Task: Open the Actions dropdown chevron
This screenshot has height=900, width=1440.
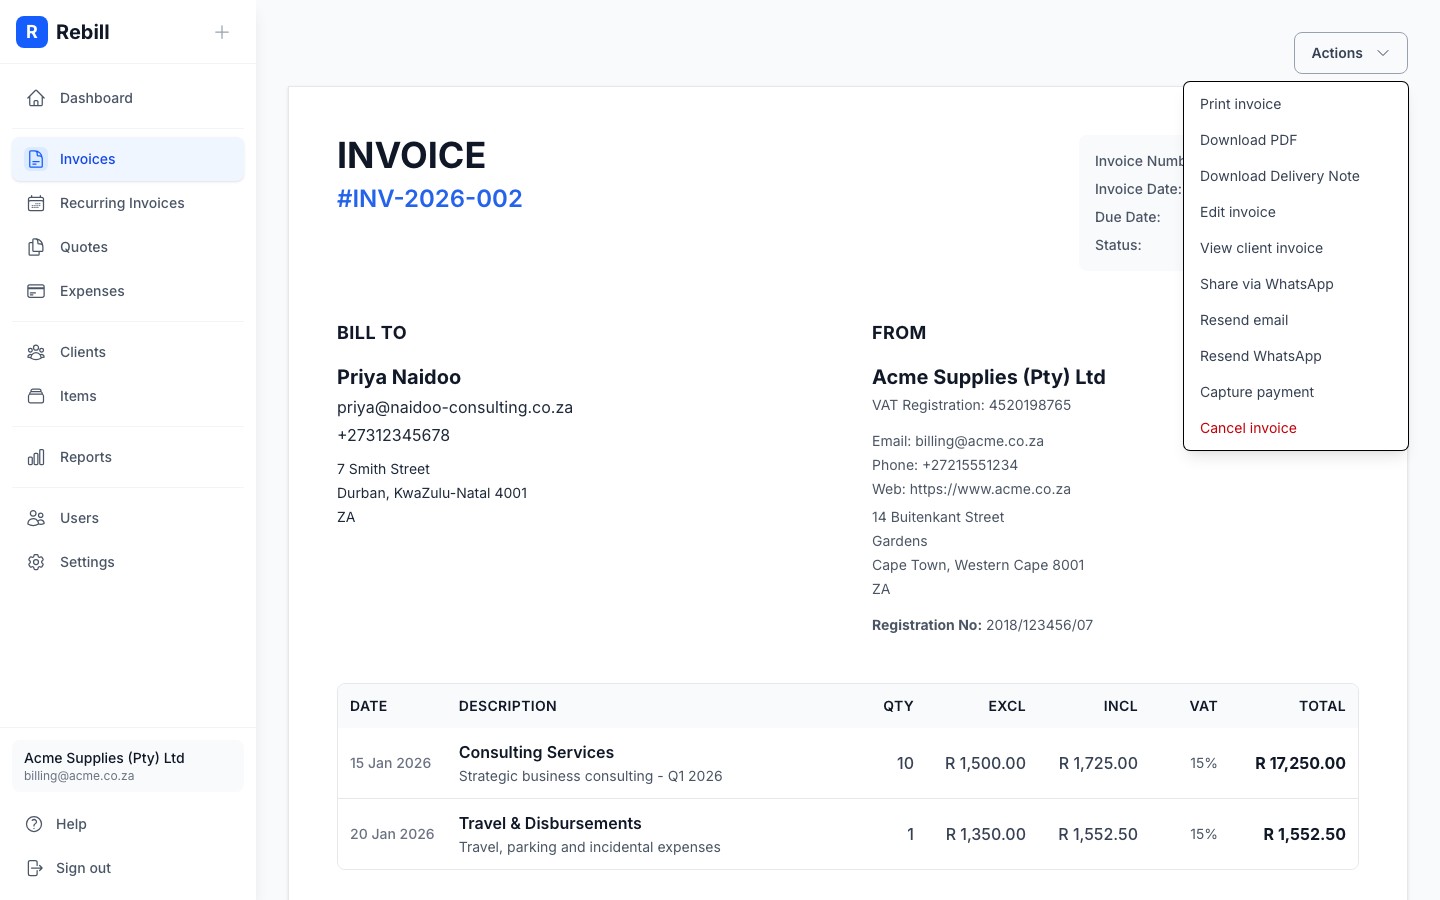Action: 1383,52
